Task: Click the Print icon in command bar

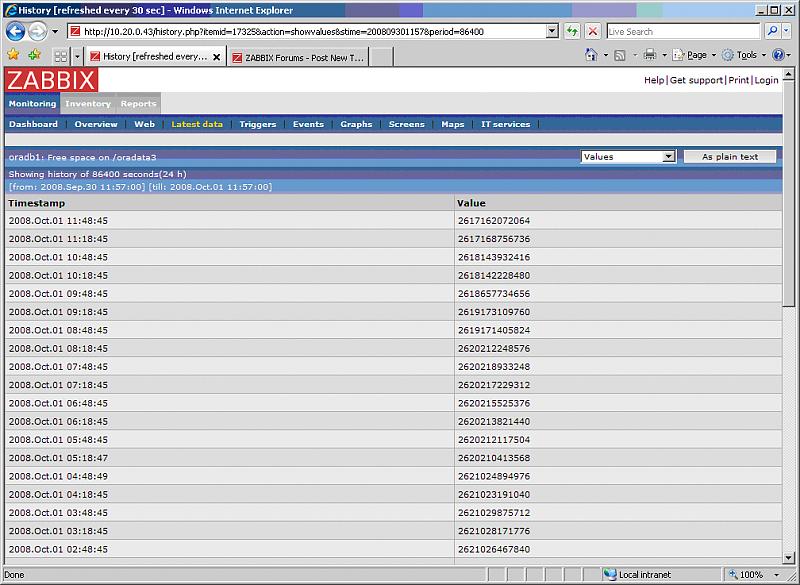Action: [649, 55]
